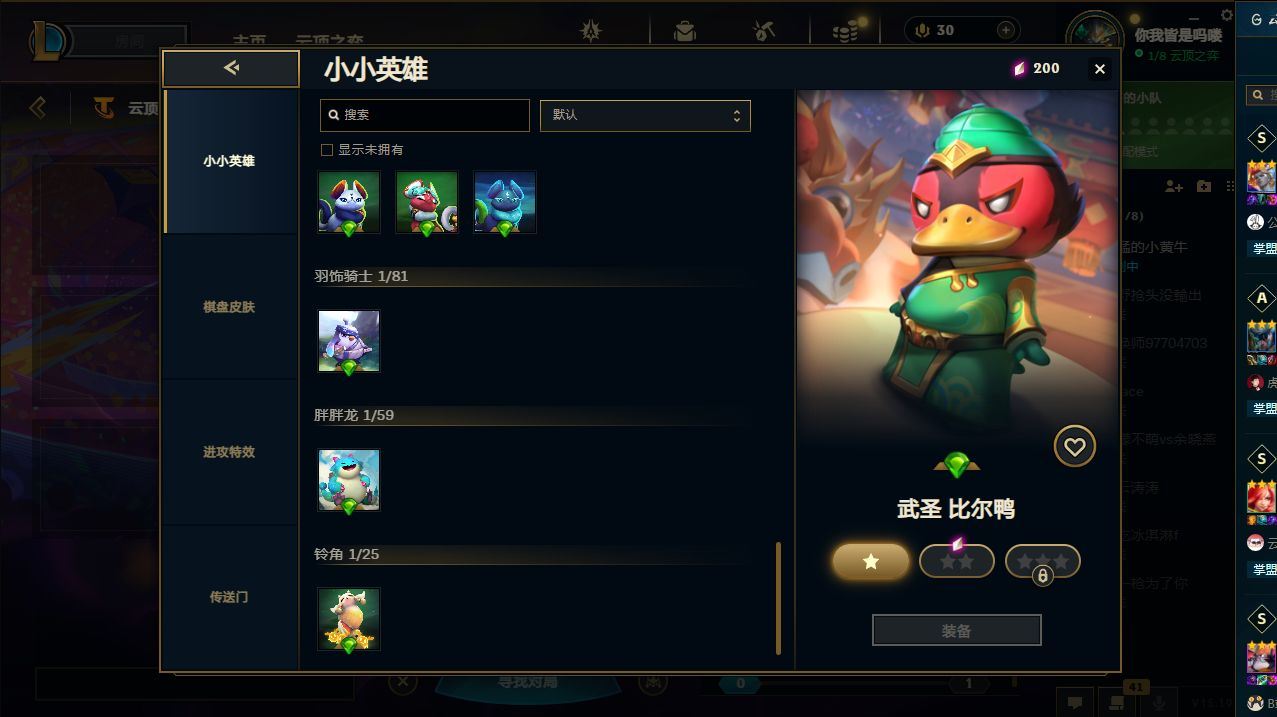Click the 搜索 search field
This screenshot has width=1277, height=717.
click(425, 115)
